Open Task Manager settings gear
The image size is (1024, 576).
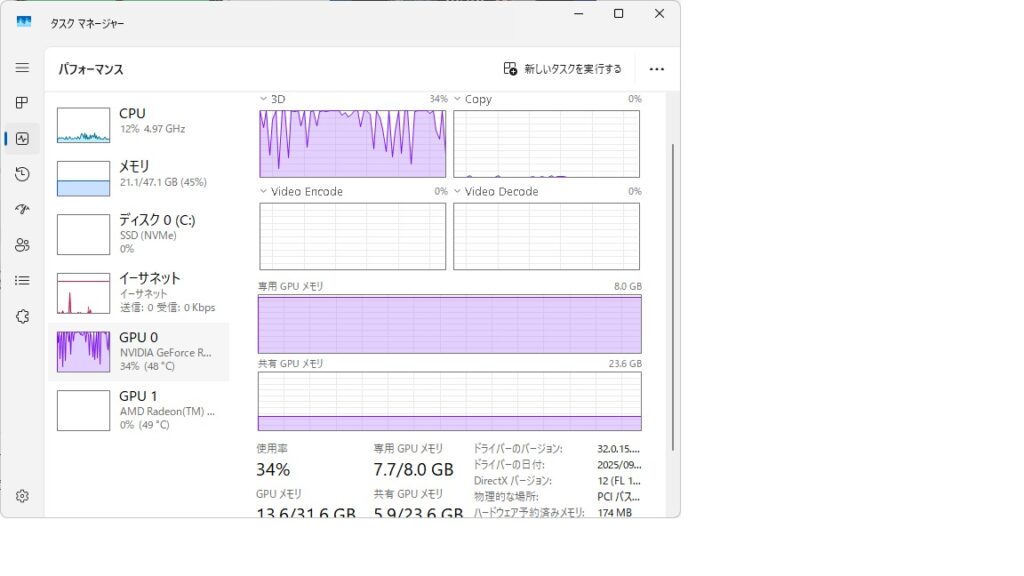coord(22,496)
